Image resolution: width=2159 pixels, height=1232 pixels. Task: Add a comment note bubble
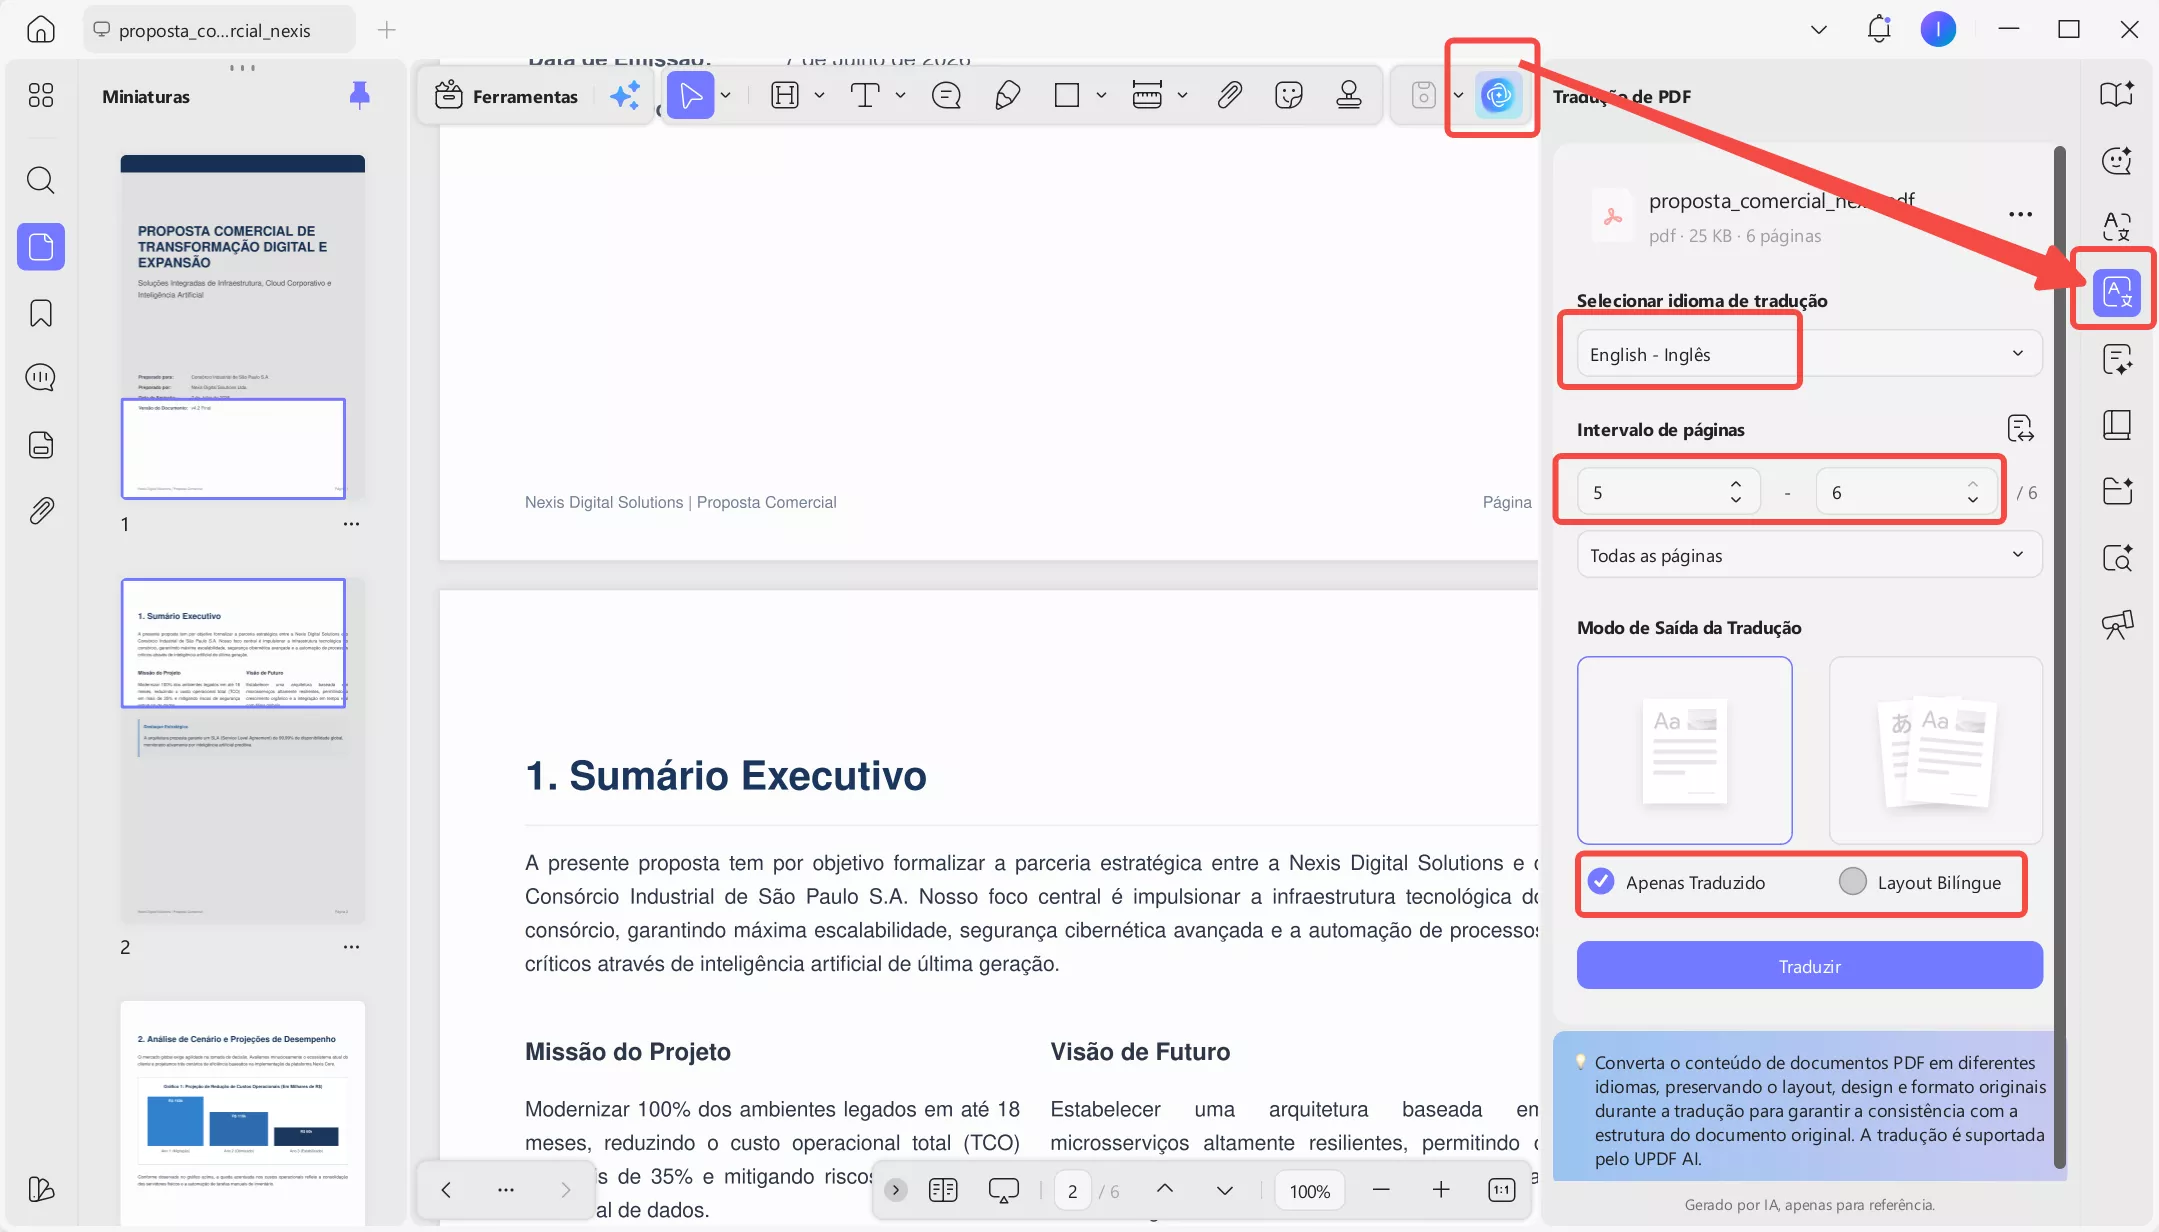pos(946,96)
